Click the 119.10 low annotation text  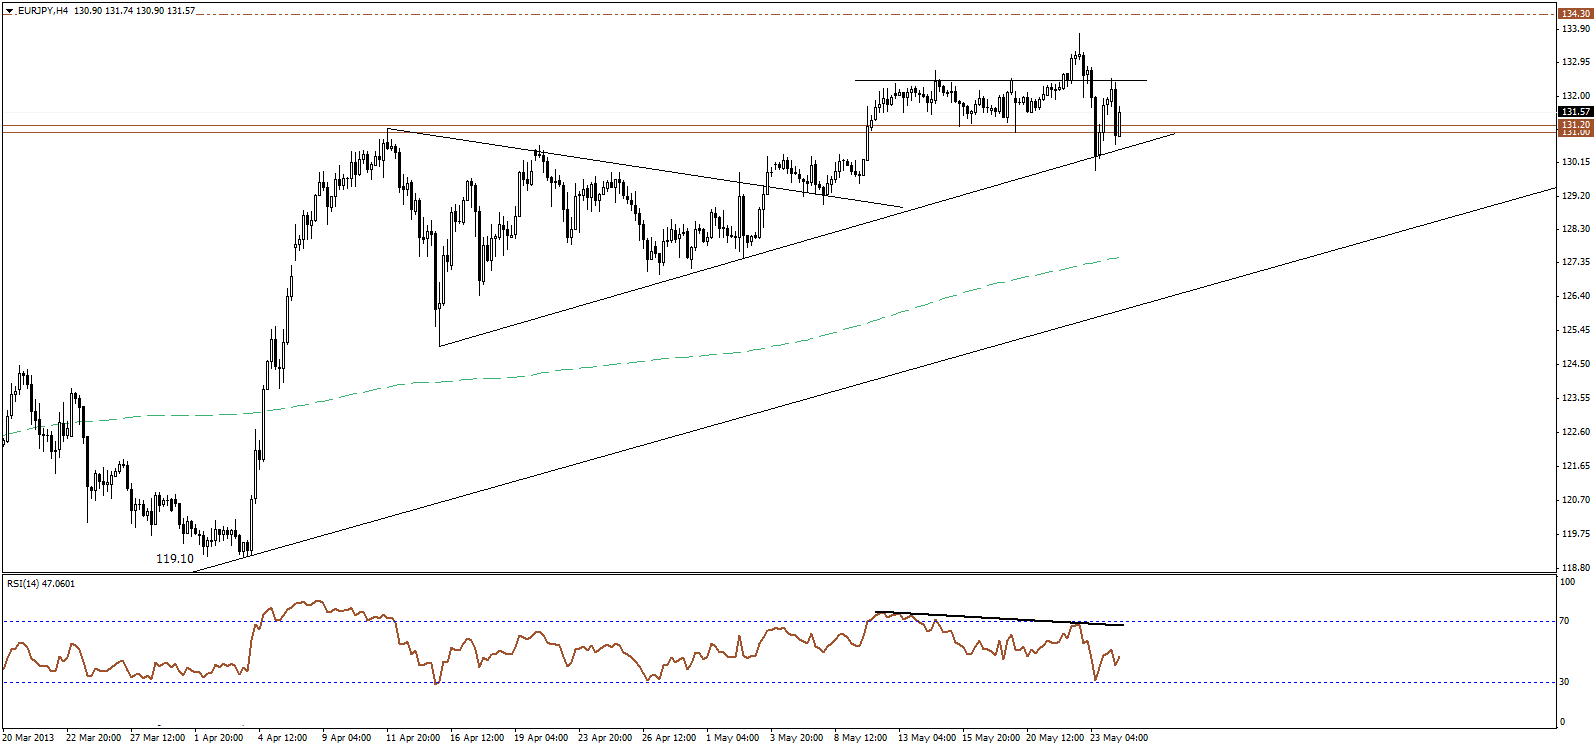(x=175, y=559)
